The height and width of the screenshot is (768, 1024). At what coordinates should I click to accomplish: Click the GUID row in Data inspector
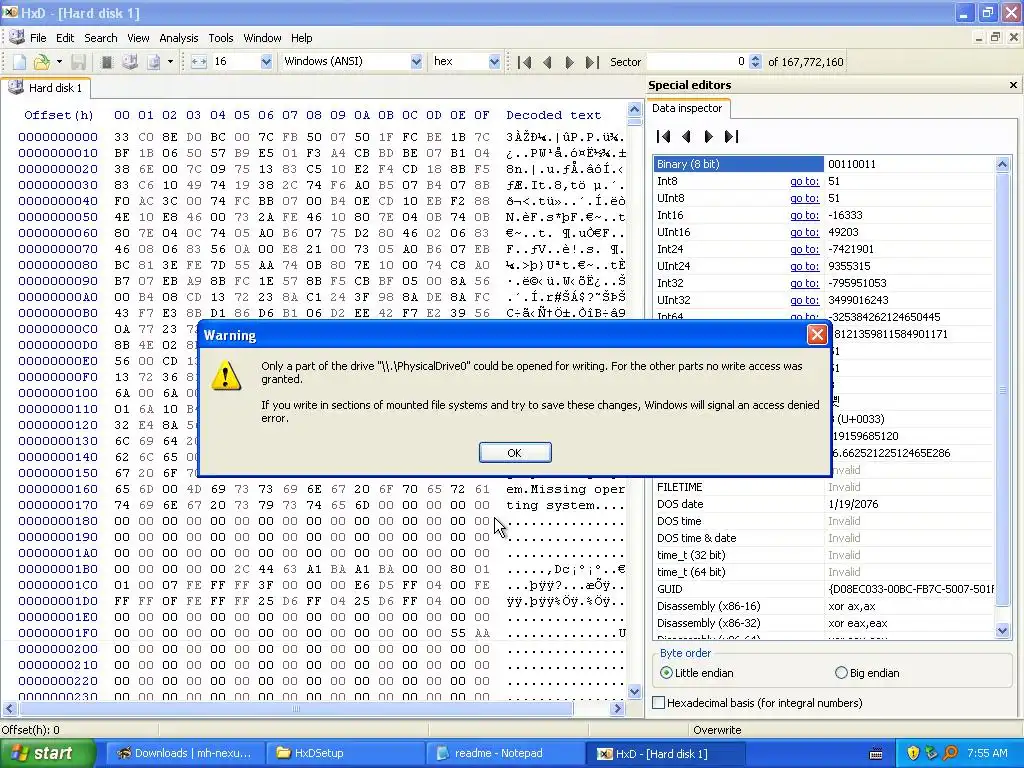[823, 589]
